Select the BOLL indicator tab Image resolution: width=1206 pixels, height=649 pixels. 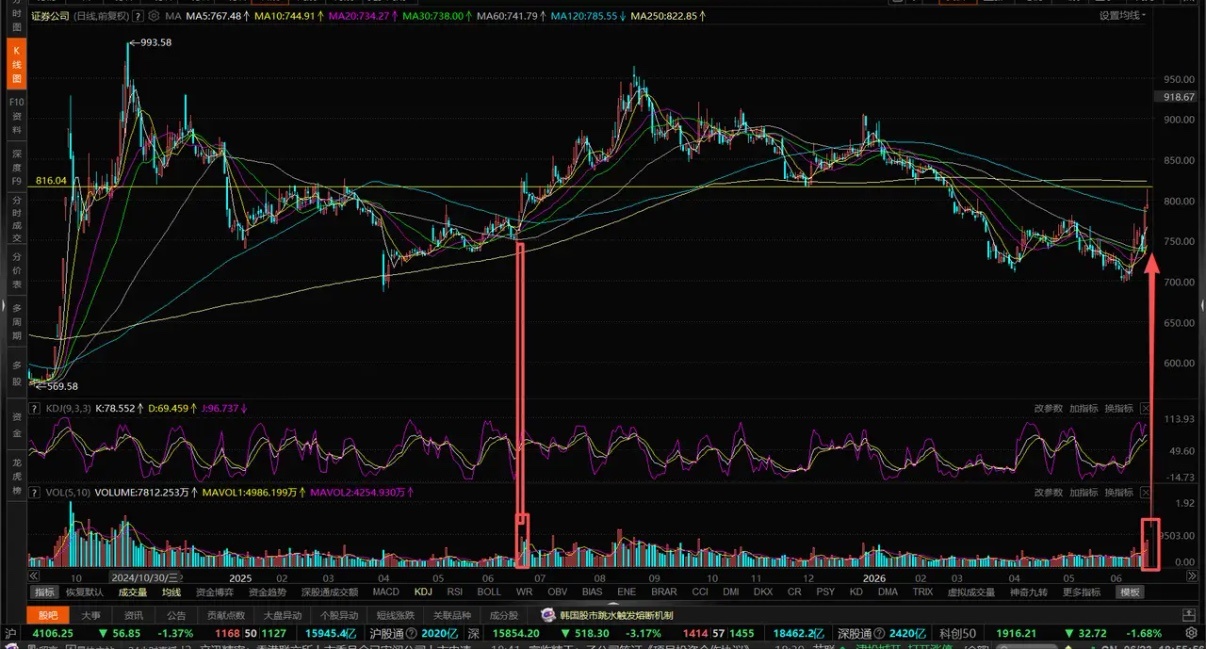(489, 592)
